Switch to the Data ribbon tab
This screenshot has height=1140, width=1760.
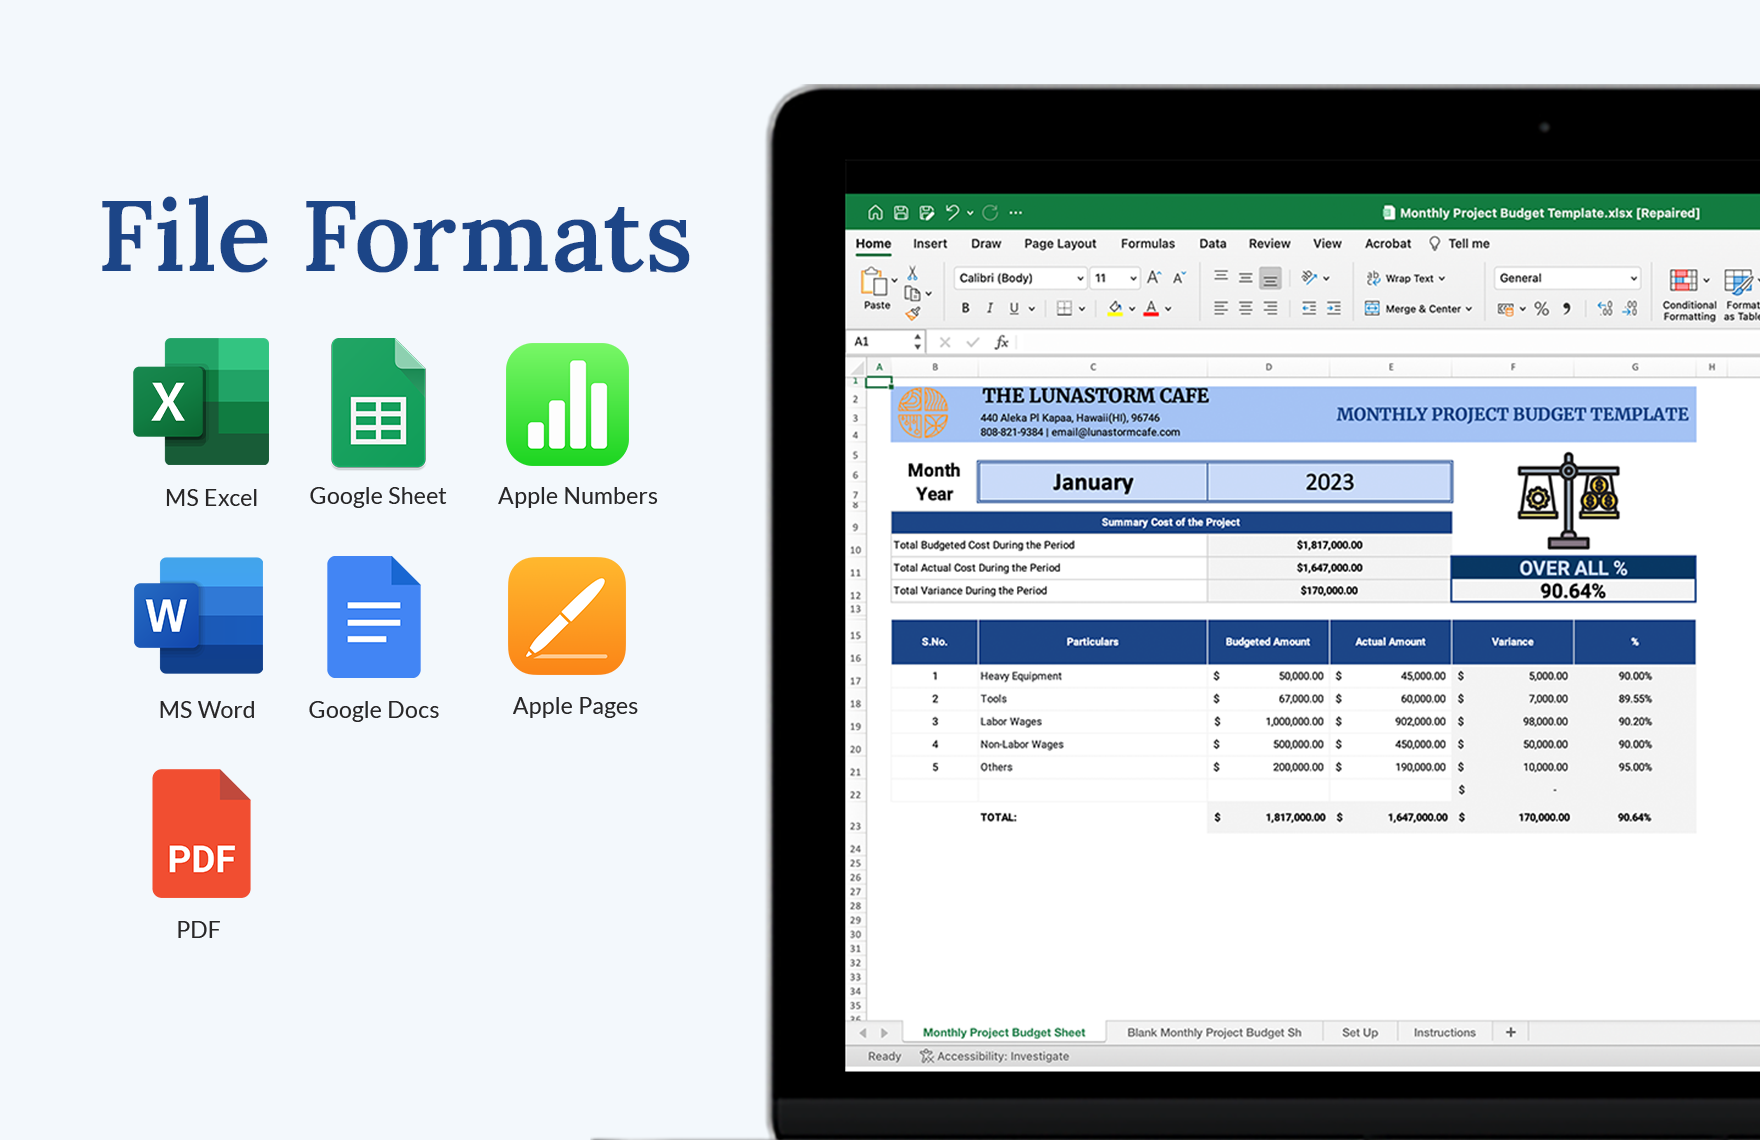pyautogui.click(x=1213, y=243)
